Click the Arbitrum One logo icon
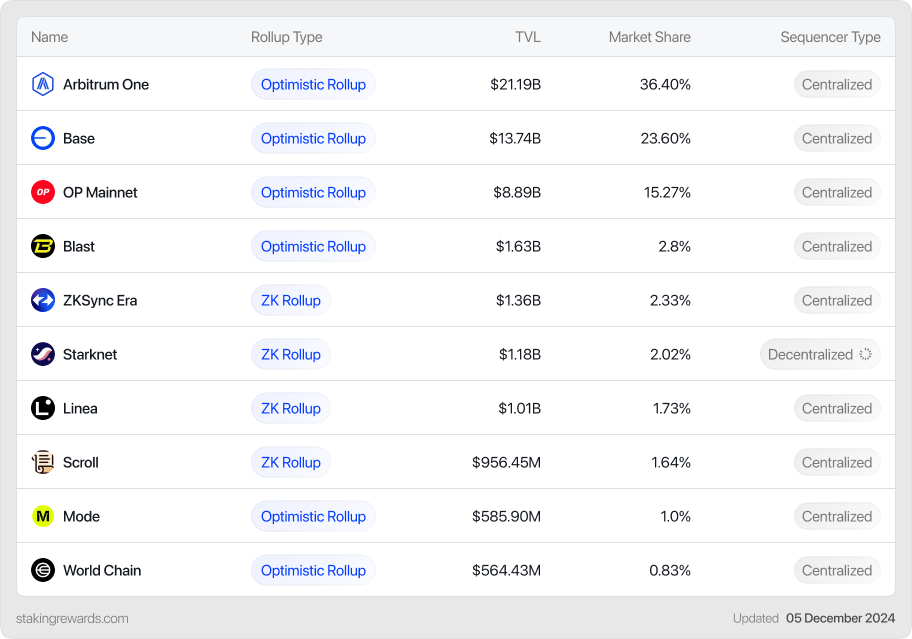The image size is (912, 639). tap(42, 84)
